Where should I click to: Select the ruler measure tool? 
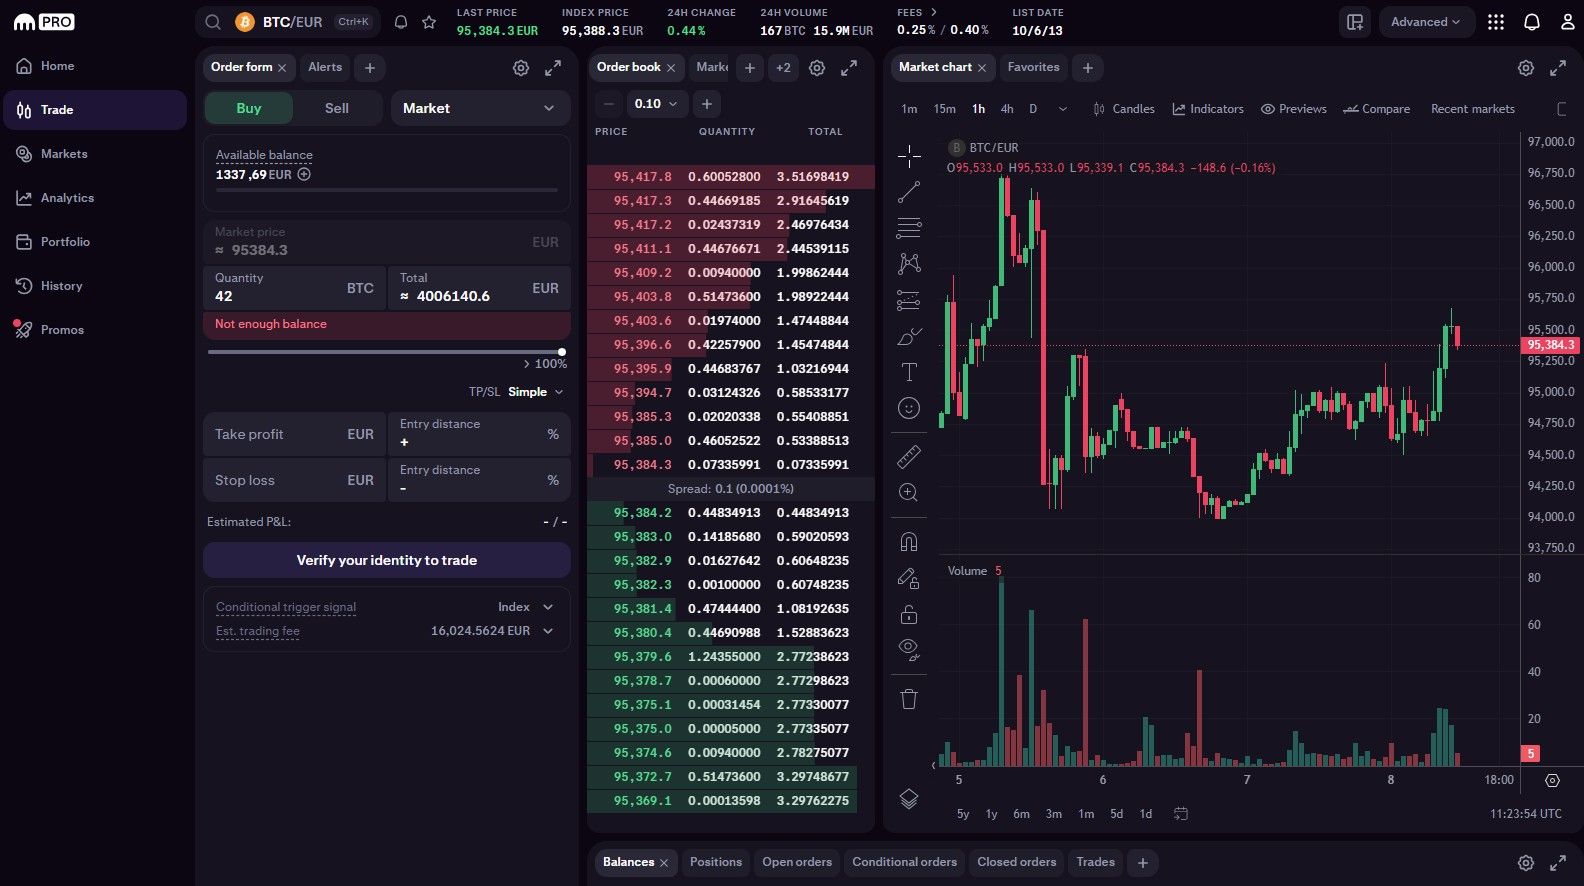pos(908,457)
